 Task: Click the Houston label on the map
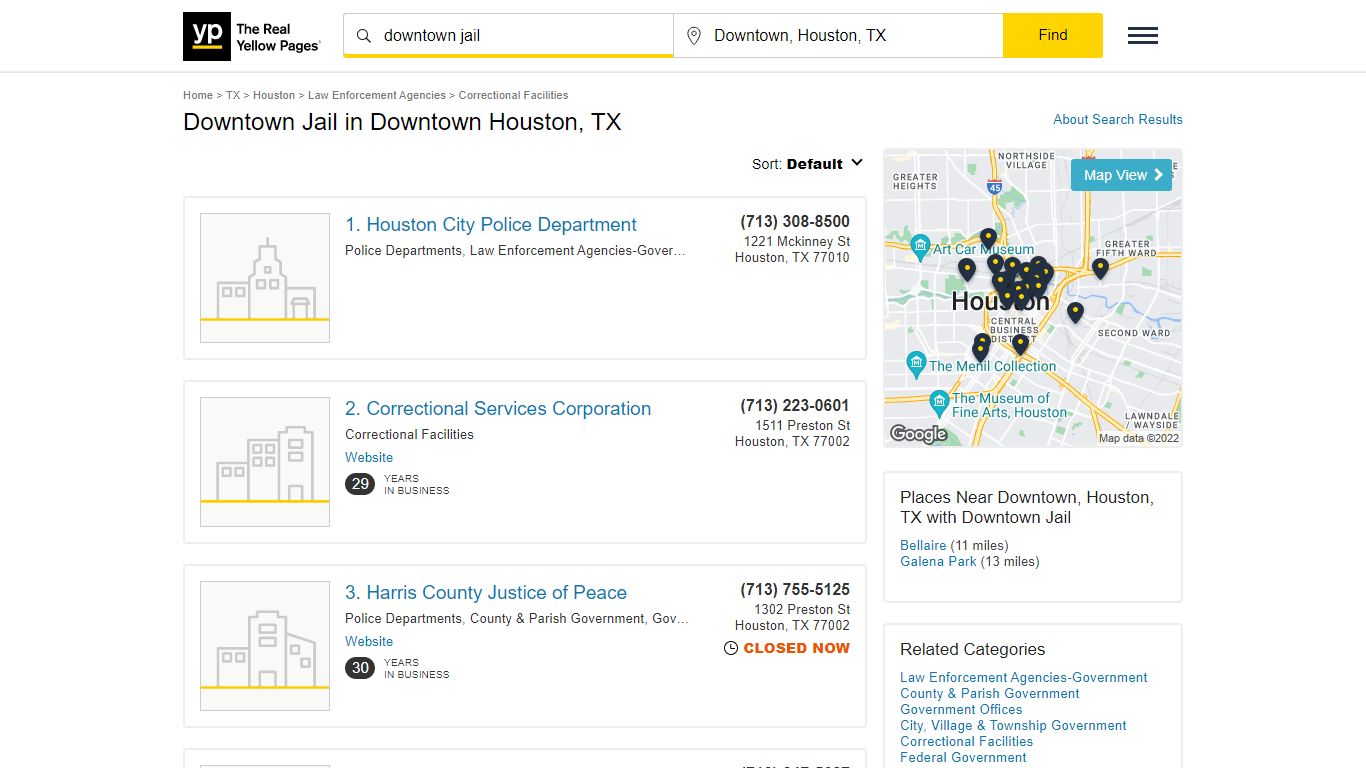[x=1000, y=301]
